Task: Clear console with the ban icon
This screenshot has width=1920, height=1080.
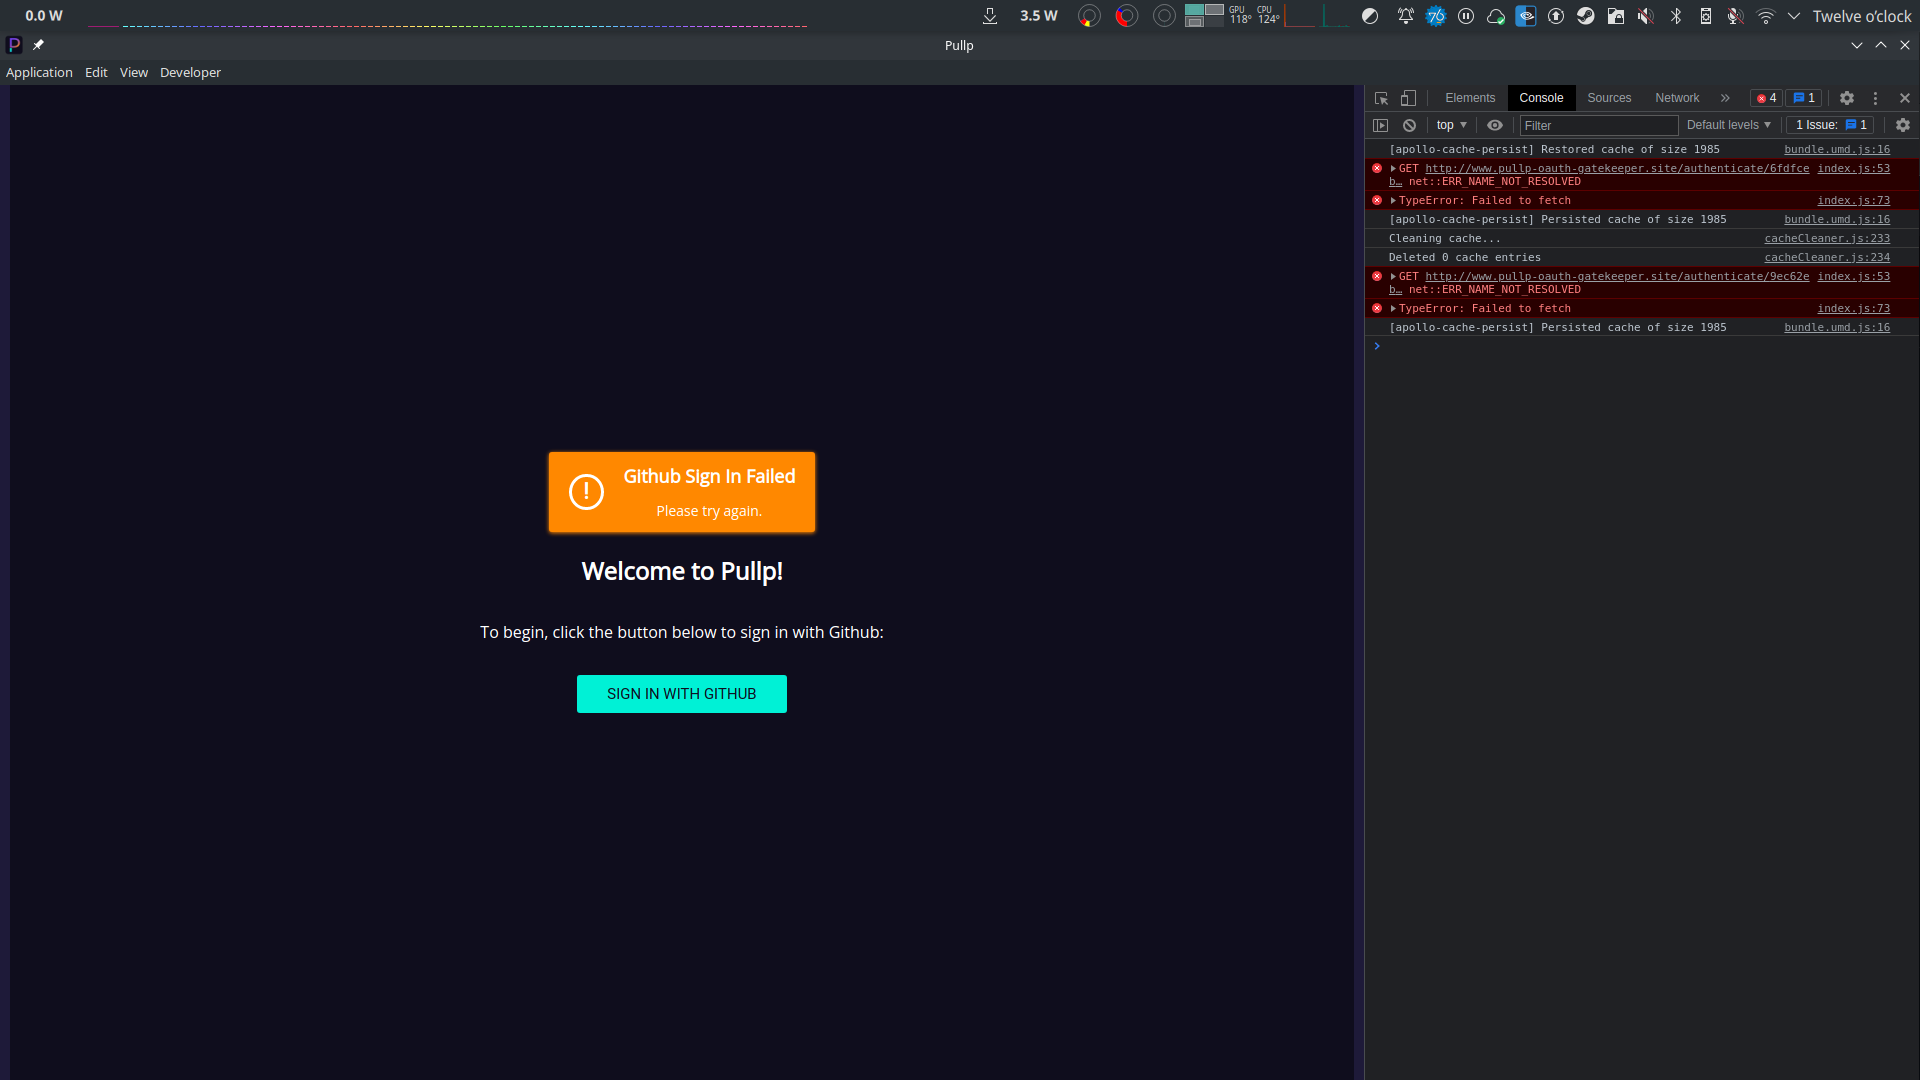Action: click(1409, 125)
